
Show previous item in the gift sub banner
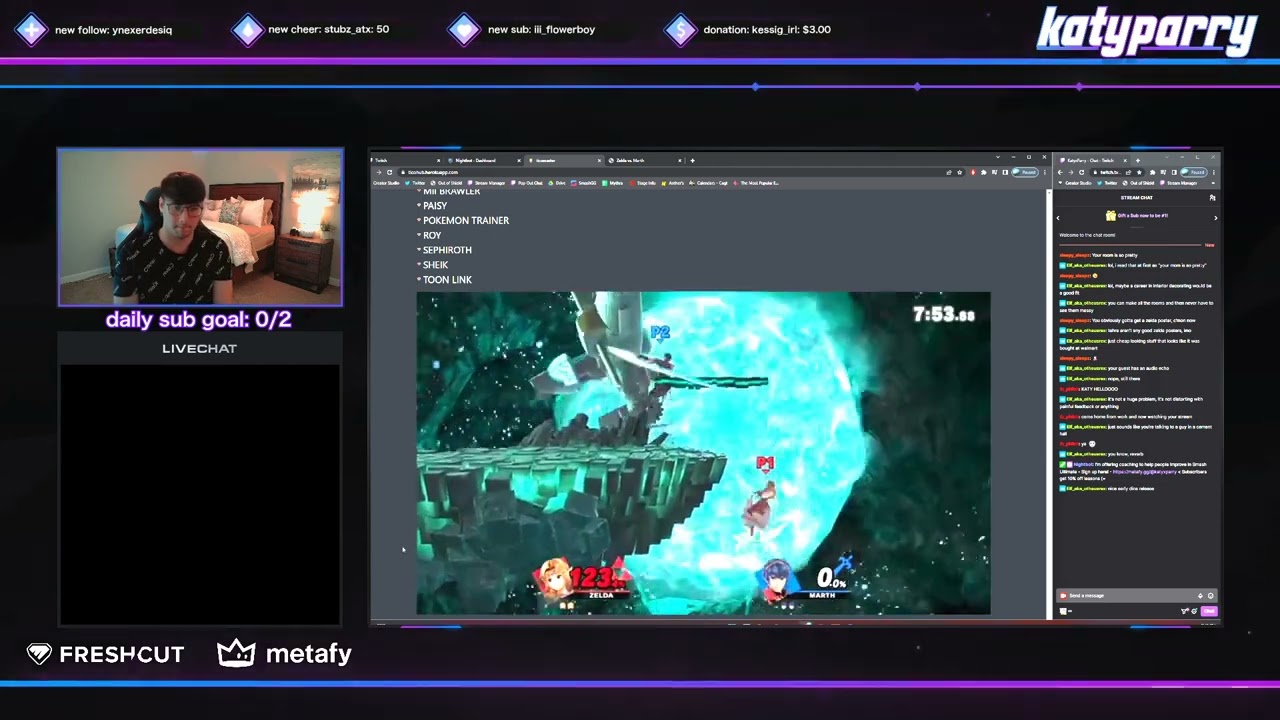coord(1058,216)
